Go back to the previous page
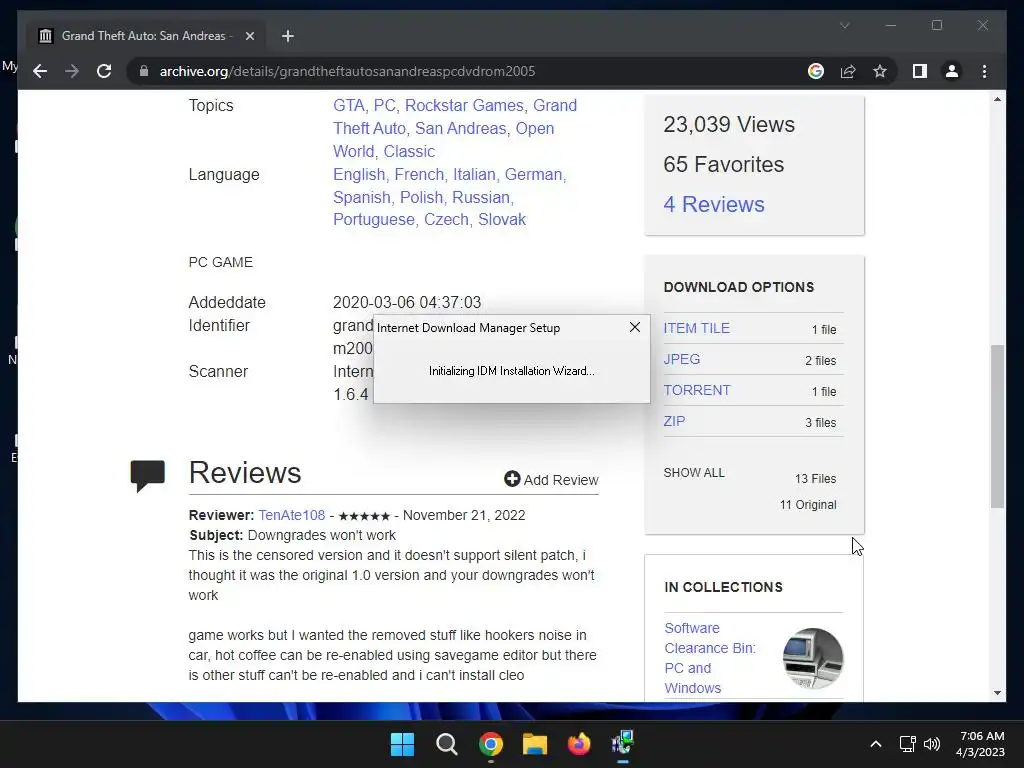1024x768 pixels. pyautogui.click(x=40, y=71)
